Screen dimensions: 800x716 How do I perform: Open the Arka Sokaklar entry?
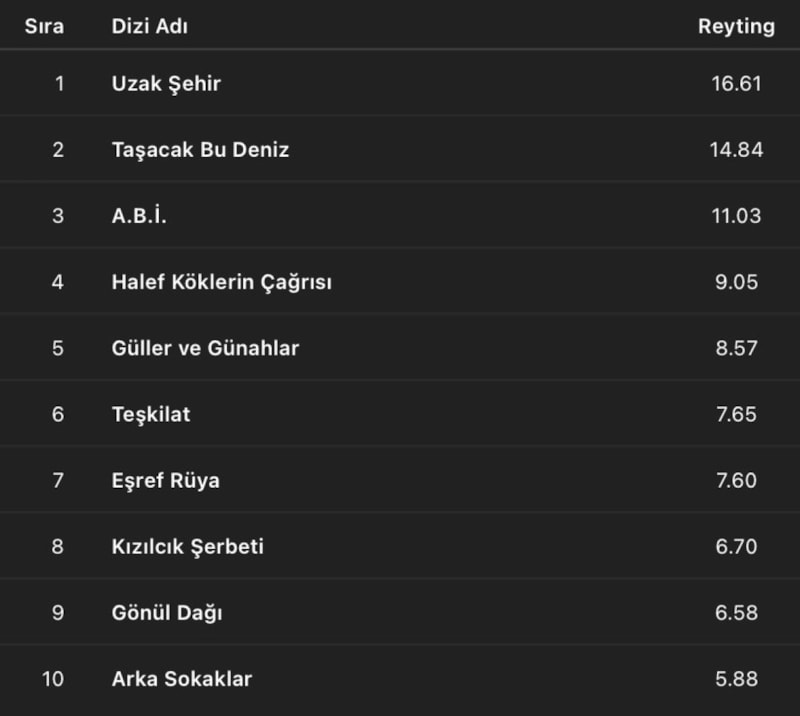click(x=182, y=679)
